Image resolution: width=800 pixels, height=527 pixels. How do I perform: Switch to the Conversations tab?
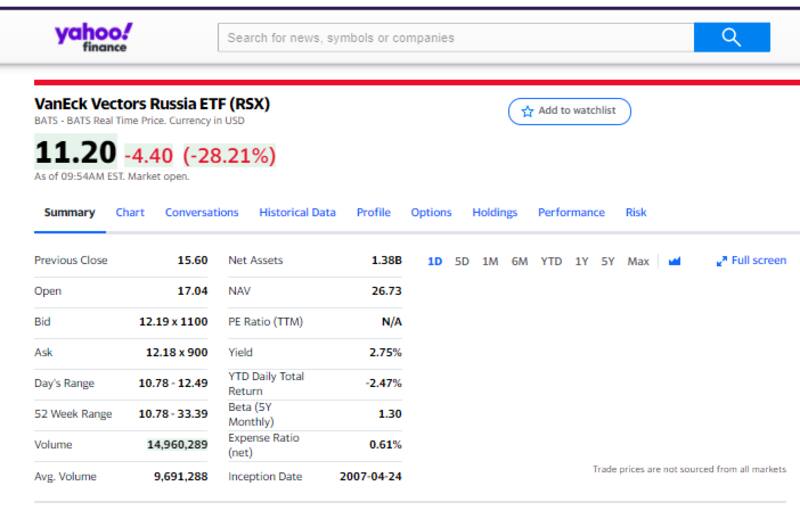(x=201, y=212)
